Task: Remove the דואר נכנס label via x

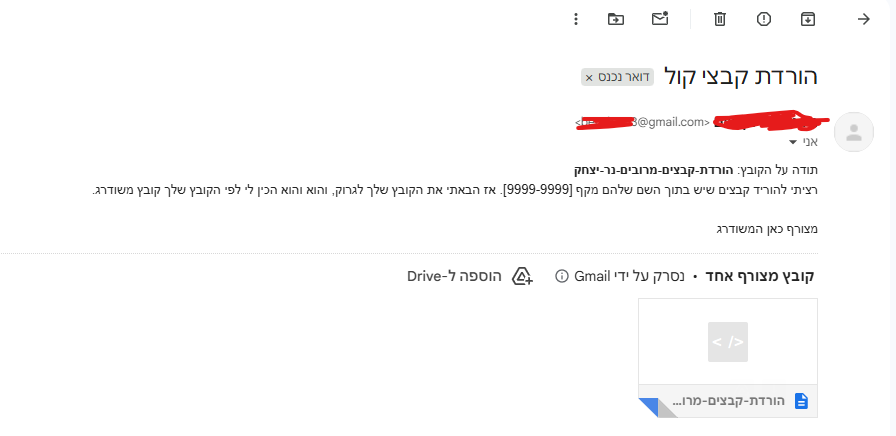Action: (x=589, y=78)
